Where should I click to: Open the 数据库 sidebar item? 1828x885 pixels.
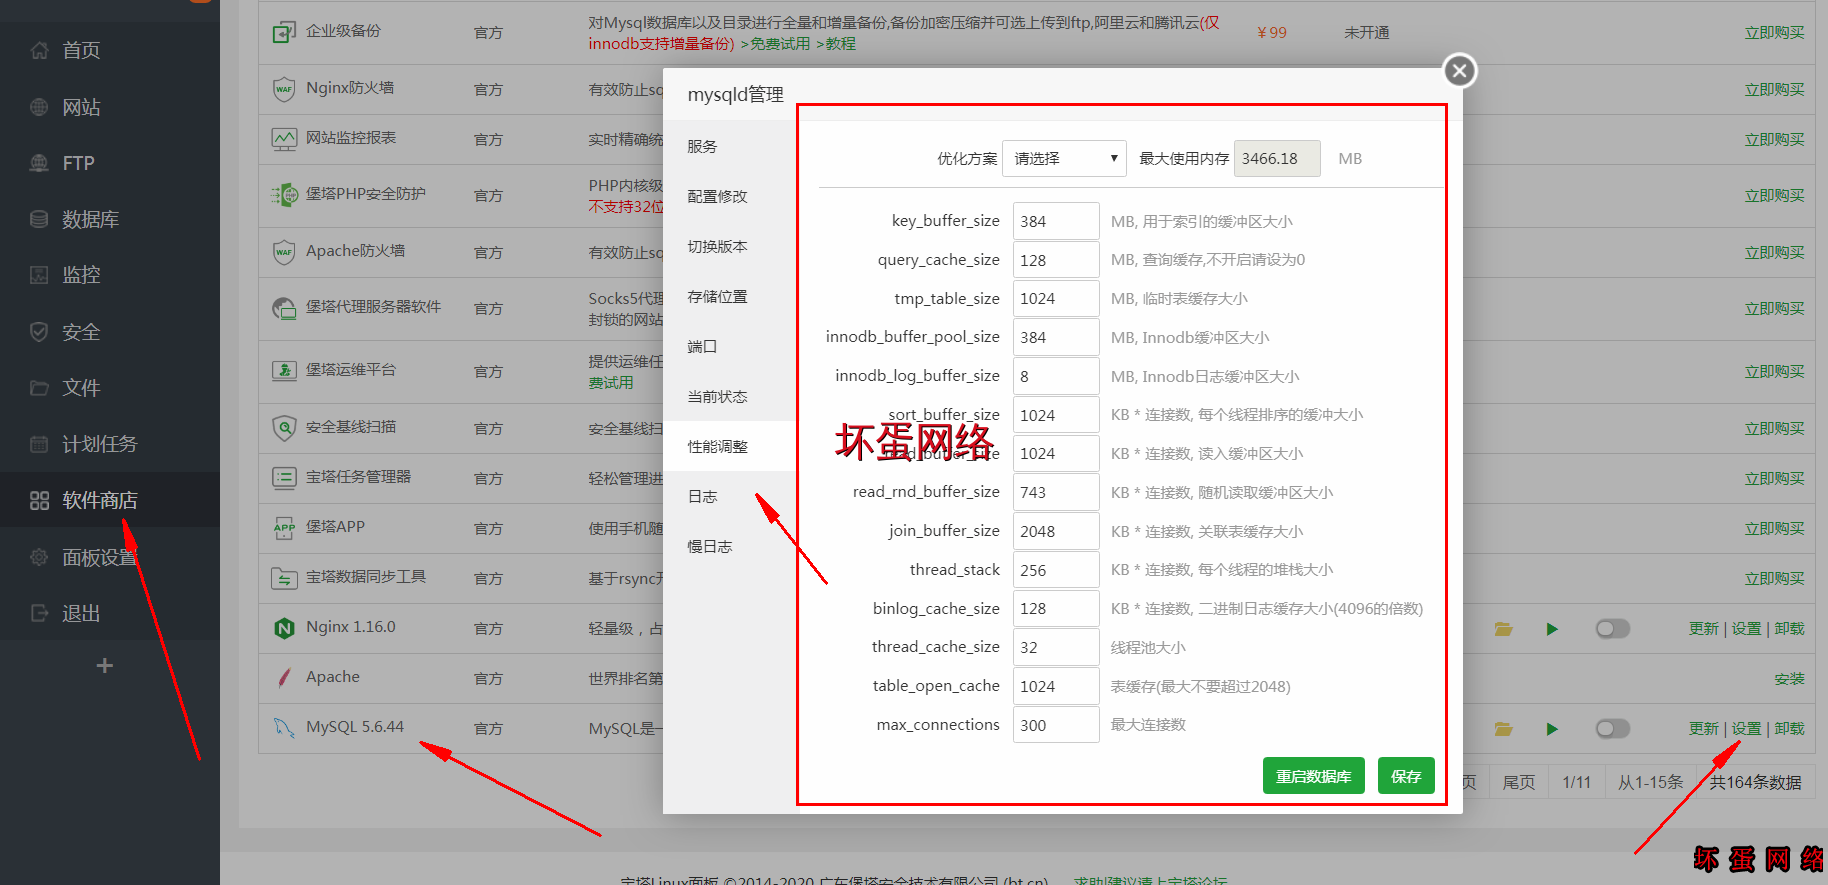point(90,219)
